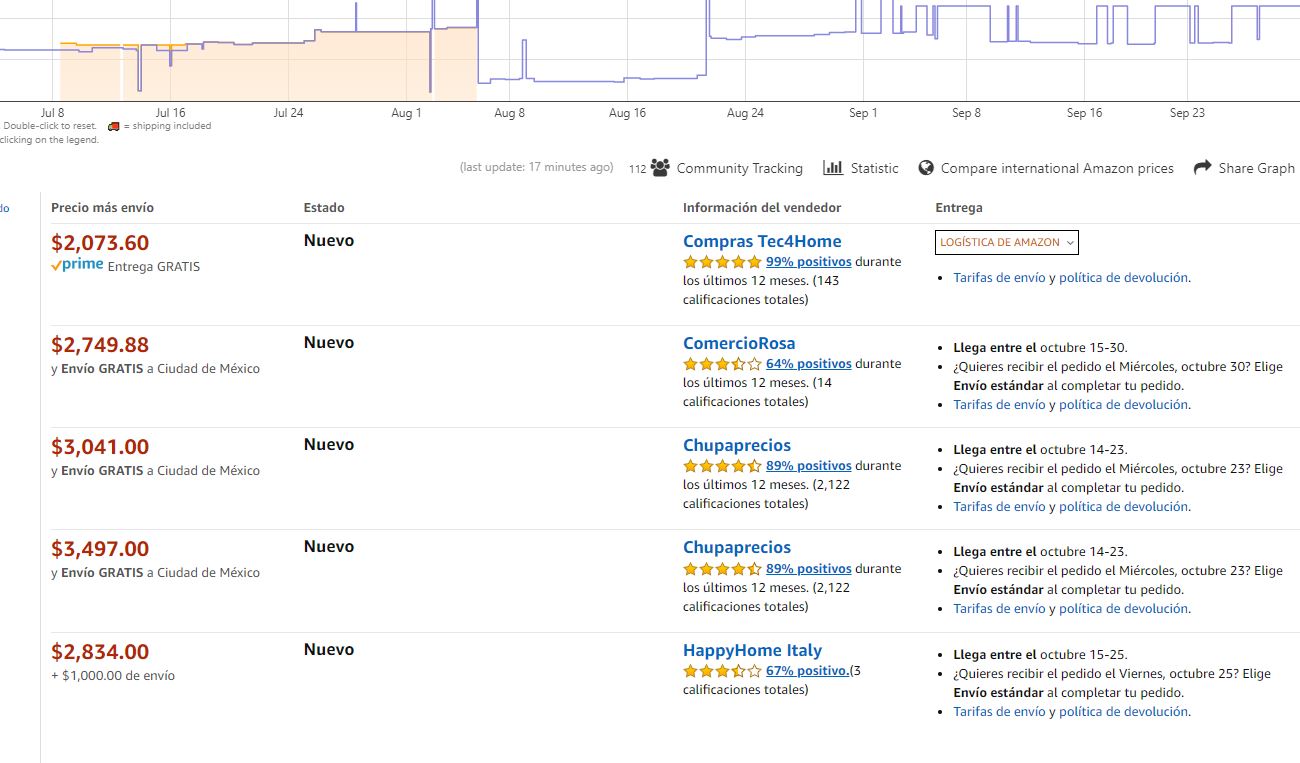The width and height of the screenshot is (1300, 763).
Task: Click star rating of Compras Tec4Home
Action: [722, 262]
